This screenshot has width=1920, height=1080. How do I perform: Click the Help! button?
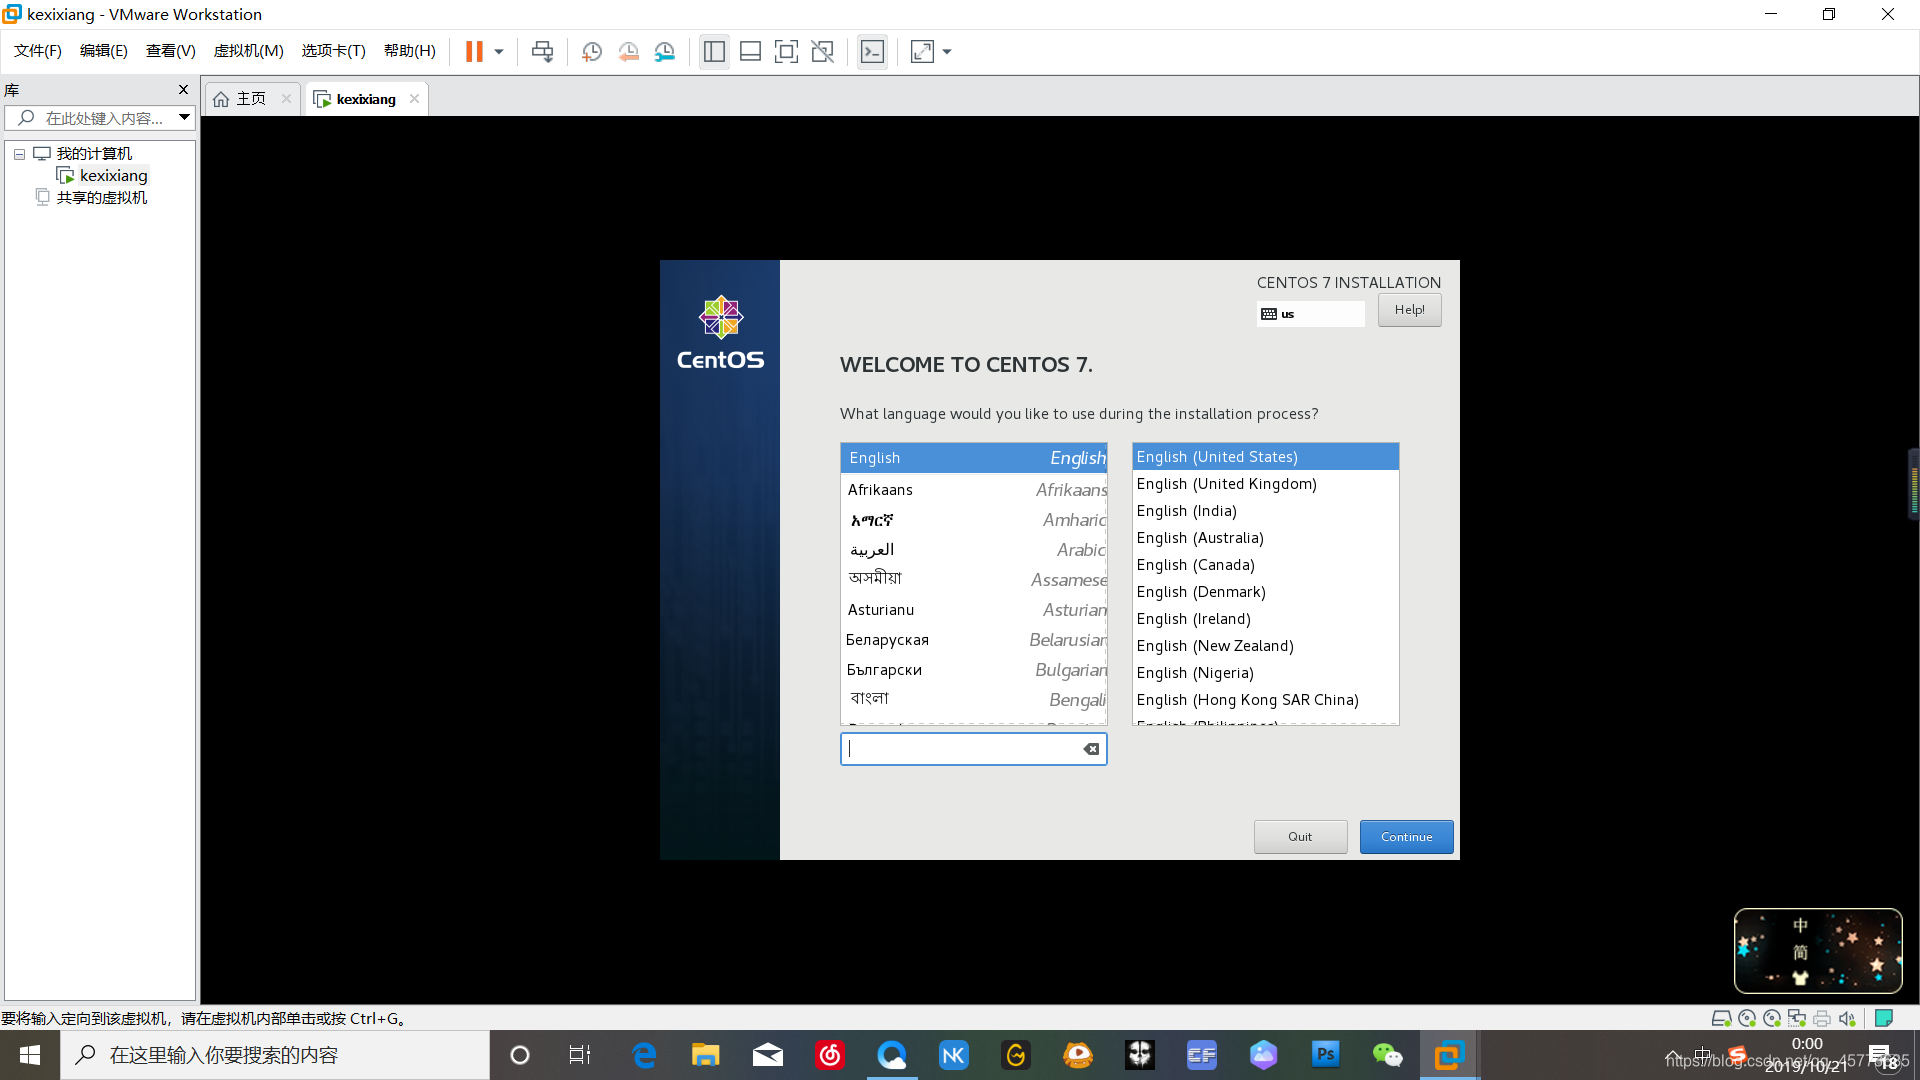[x=1410, y=309]
